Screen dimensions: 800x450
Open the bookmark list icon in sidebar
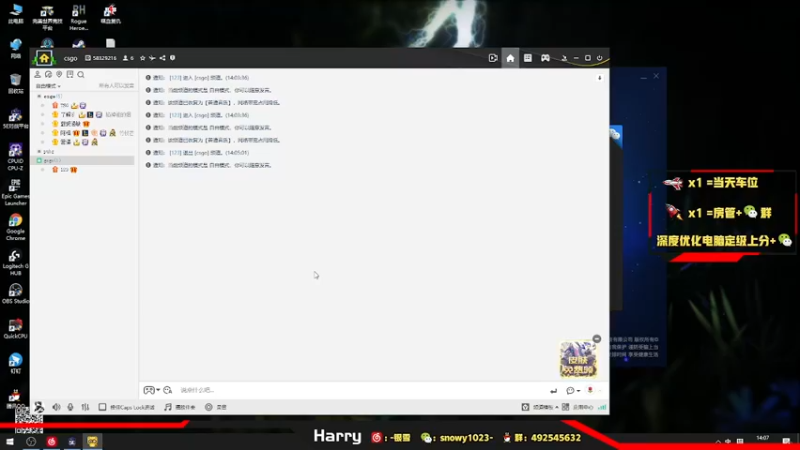70,74
